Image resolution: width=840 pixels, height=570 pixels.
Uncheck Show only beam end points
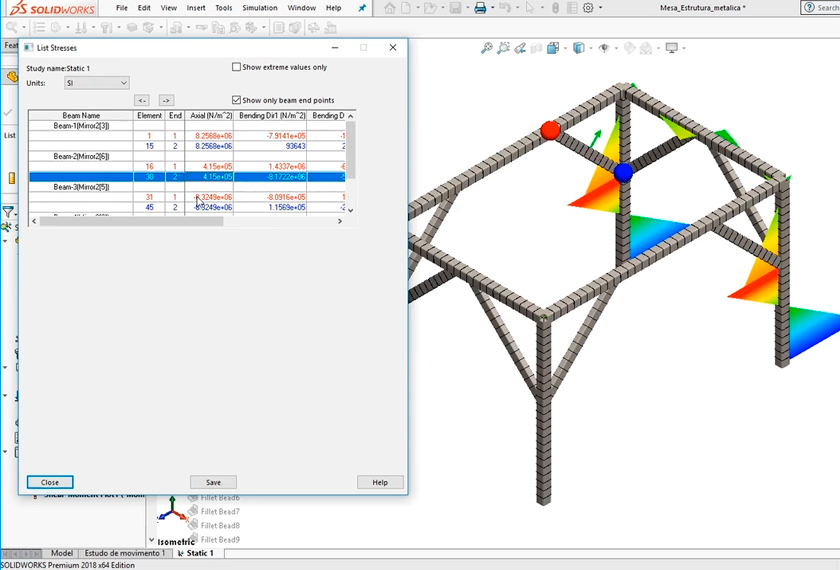click(237, 100)
